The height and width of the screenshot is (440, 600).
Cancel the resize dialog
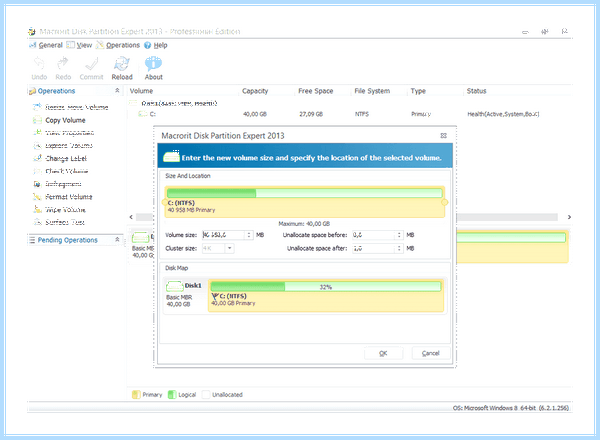click(x=431, y=353)
